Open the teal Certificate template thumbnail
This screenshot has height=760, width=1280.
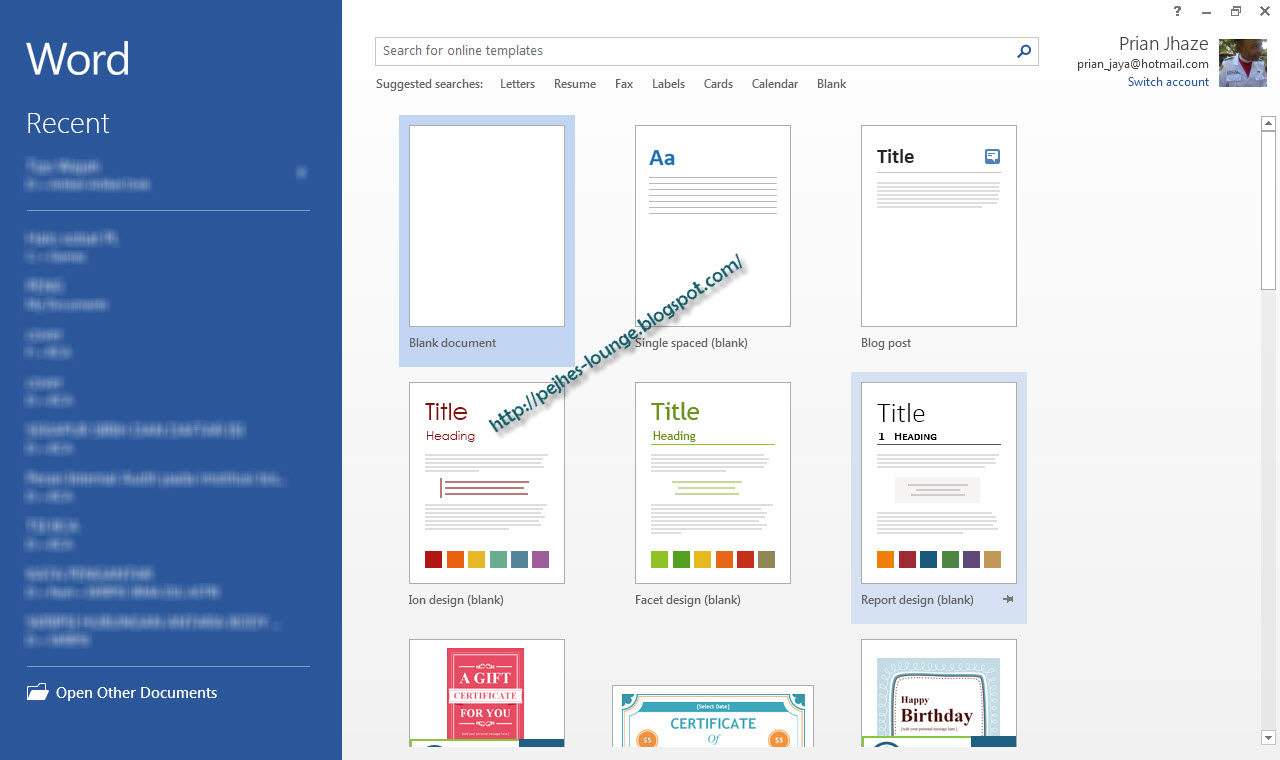(x=713, y=716)
